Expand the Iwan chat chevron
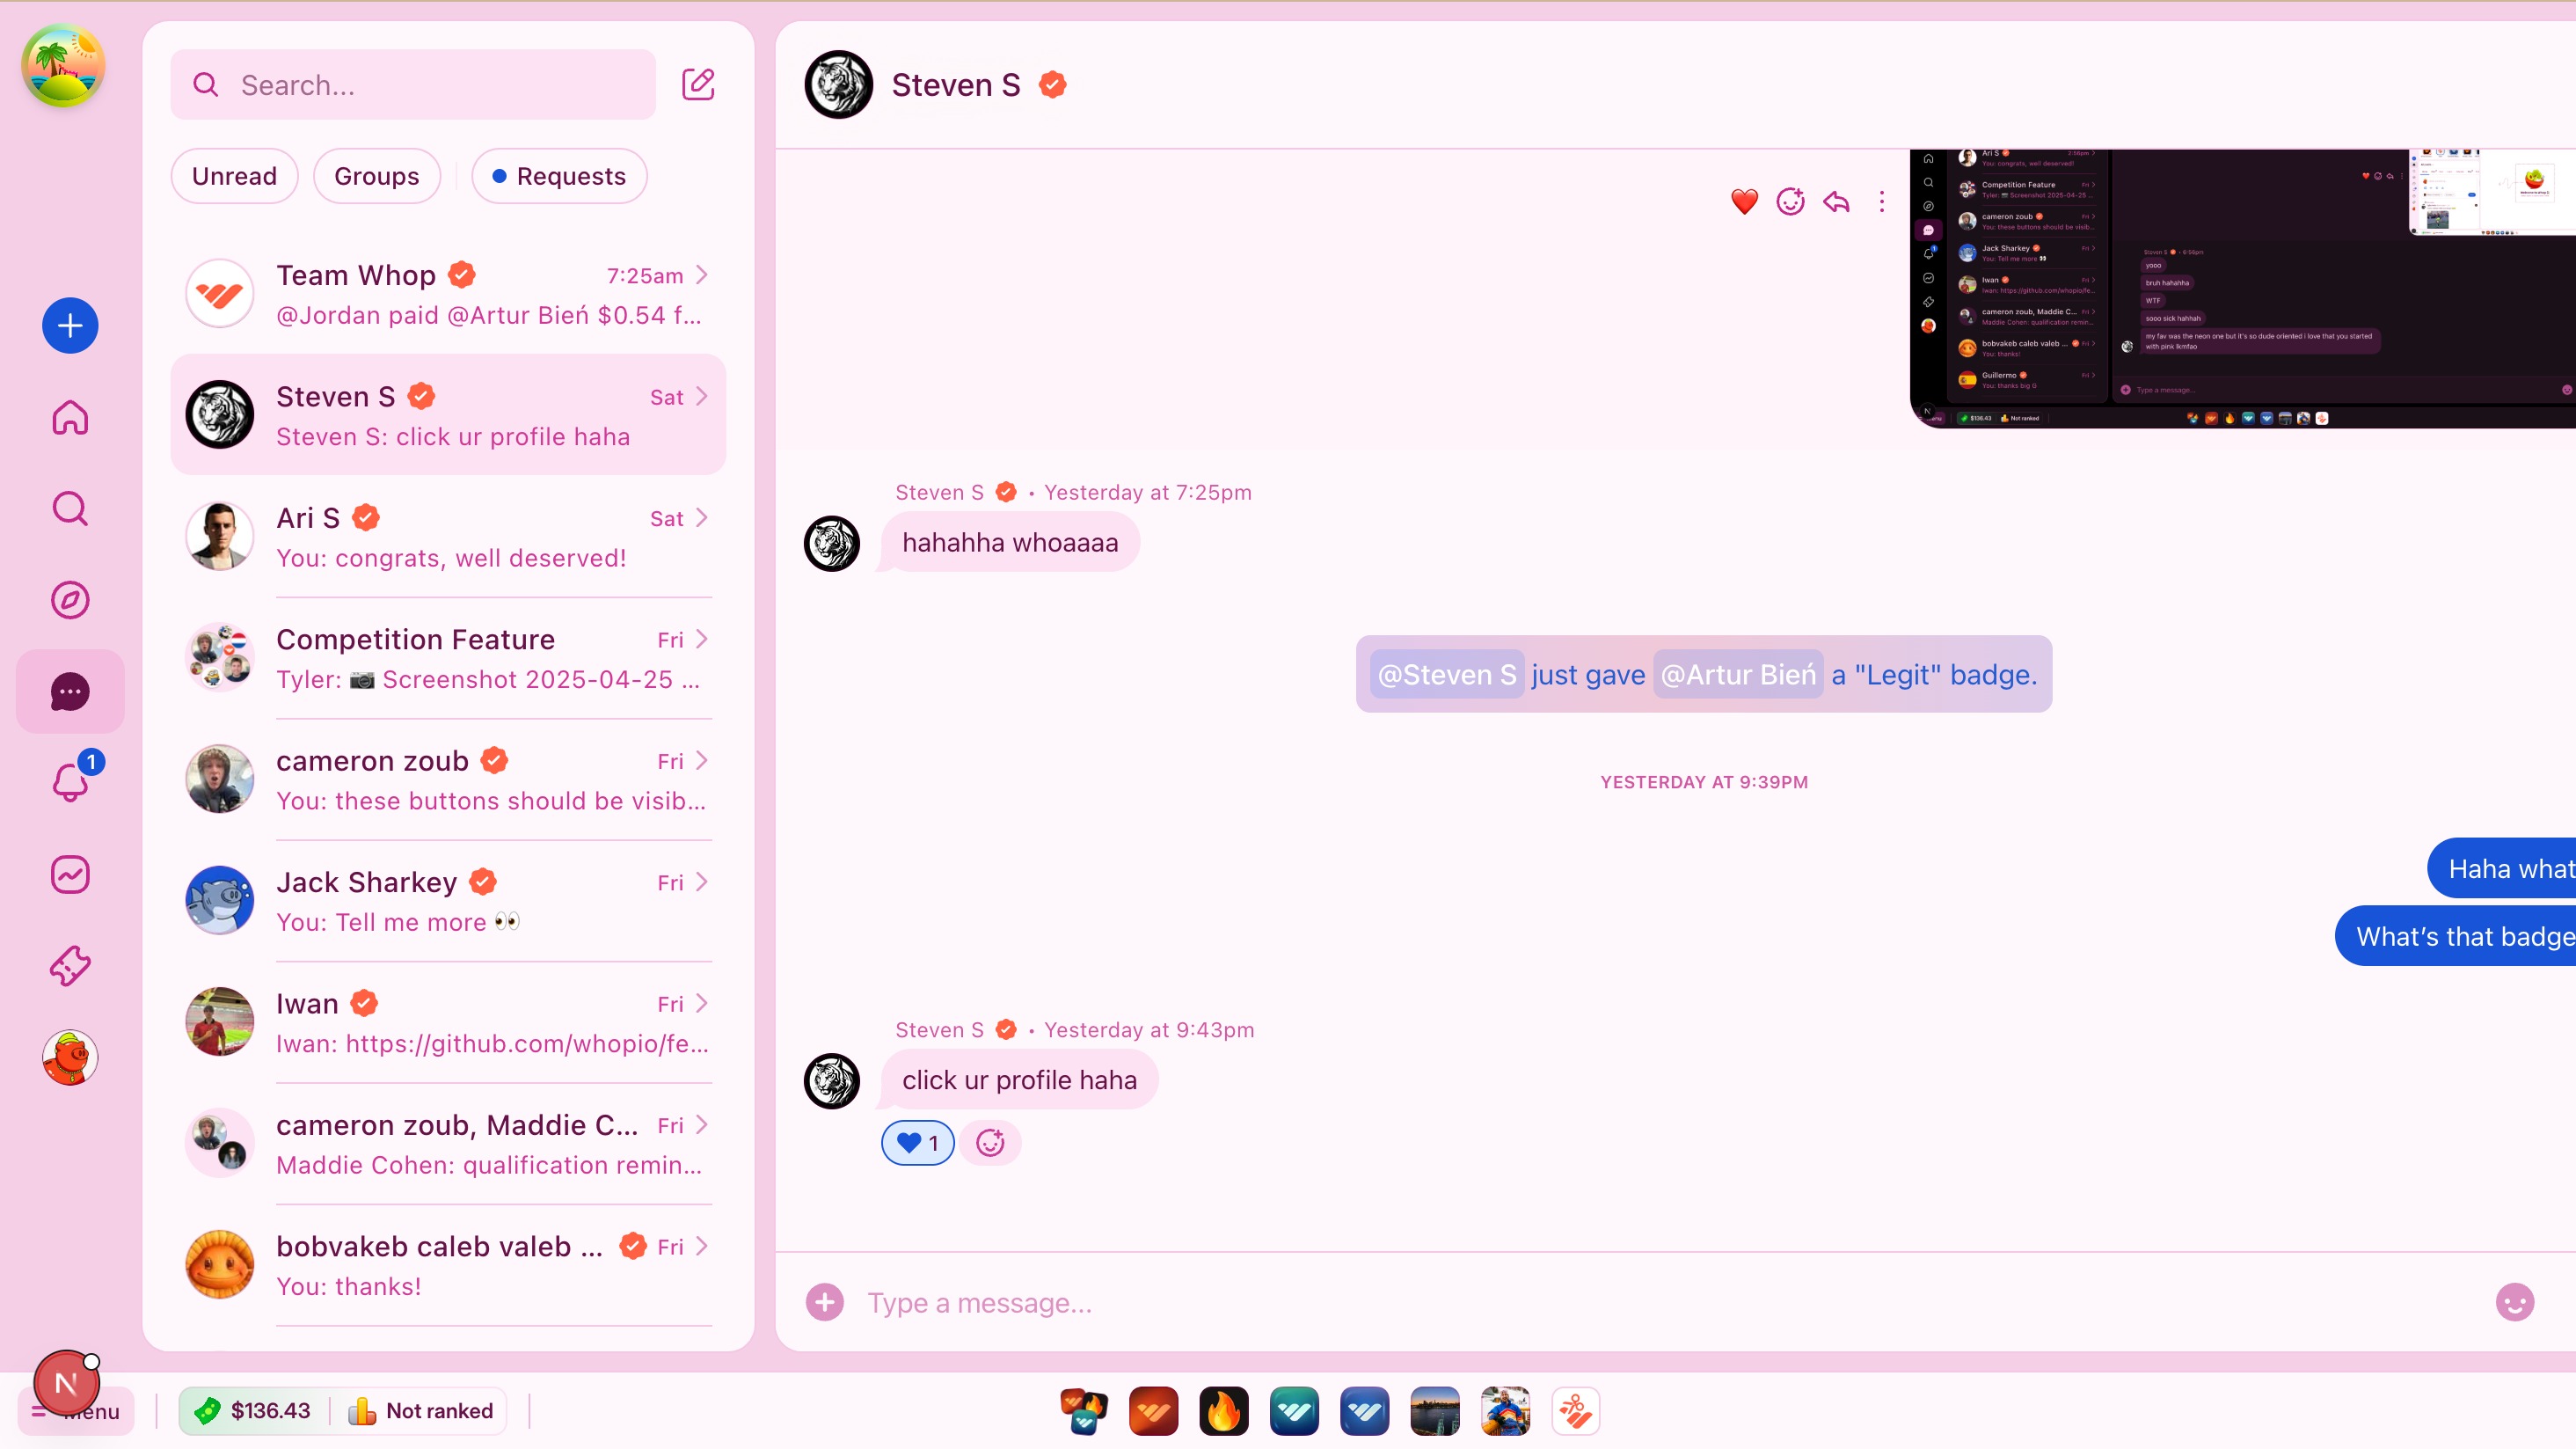The width and height of the screenshot is (2576, 1449). pos(702,1004)
